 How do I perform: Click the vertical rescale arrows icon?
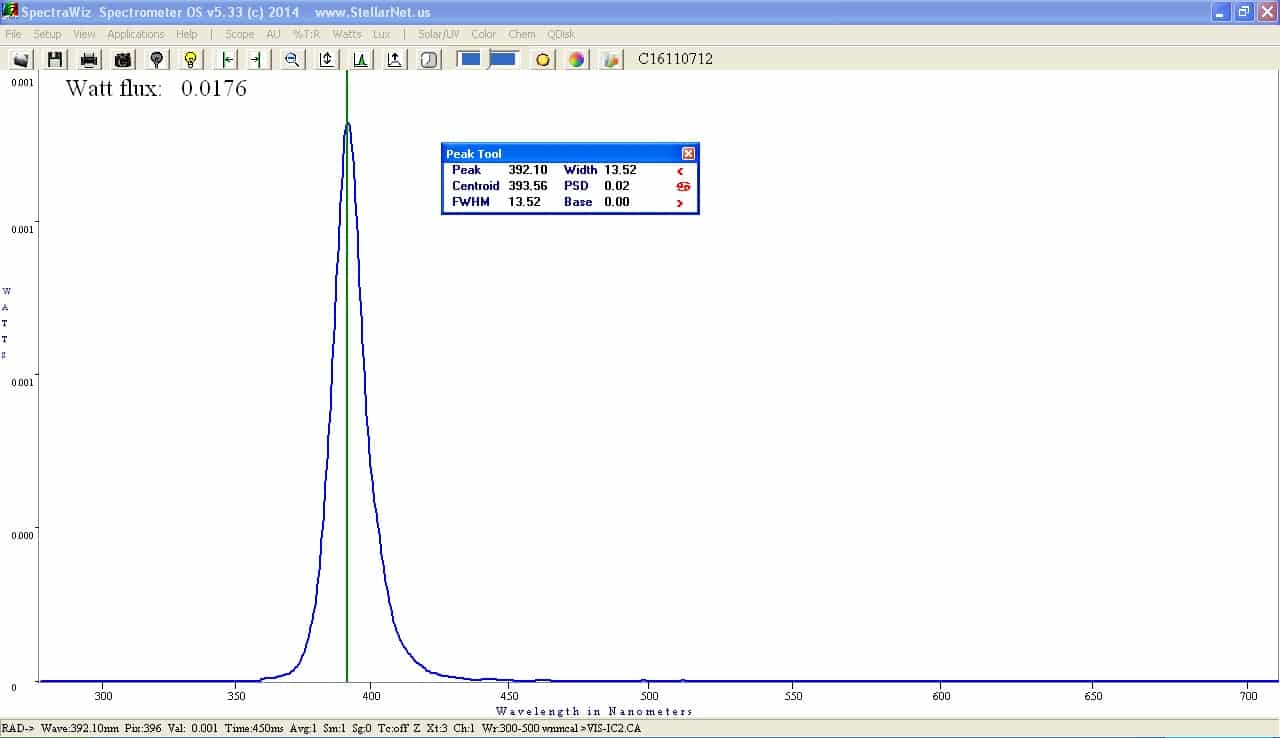327,60
